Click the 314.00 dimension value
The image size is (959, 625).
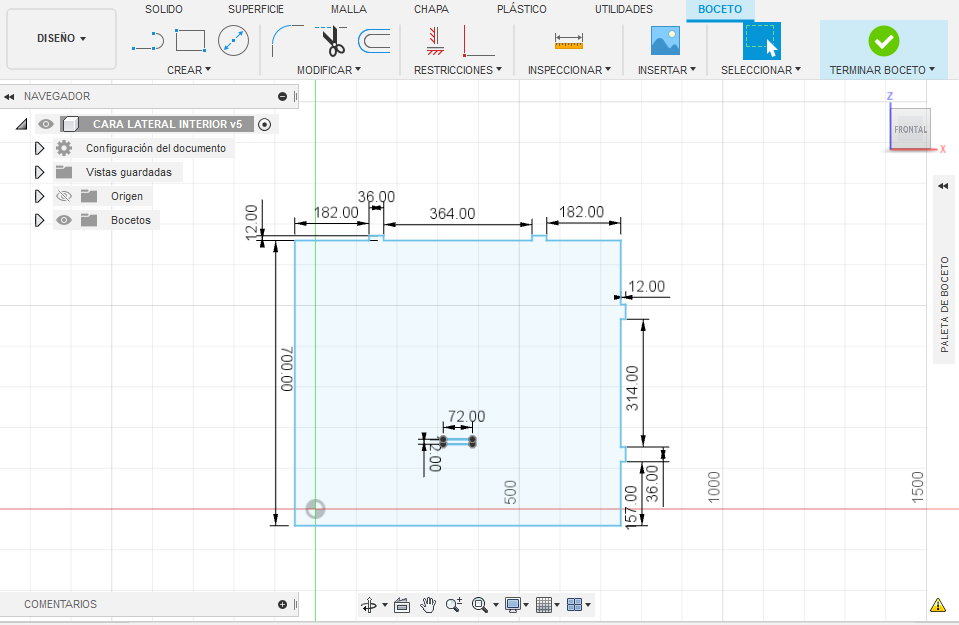632,388
